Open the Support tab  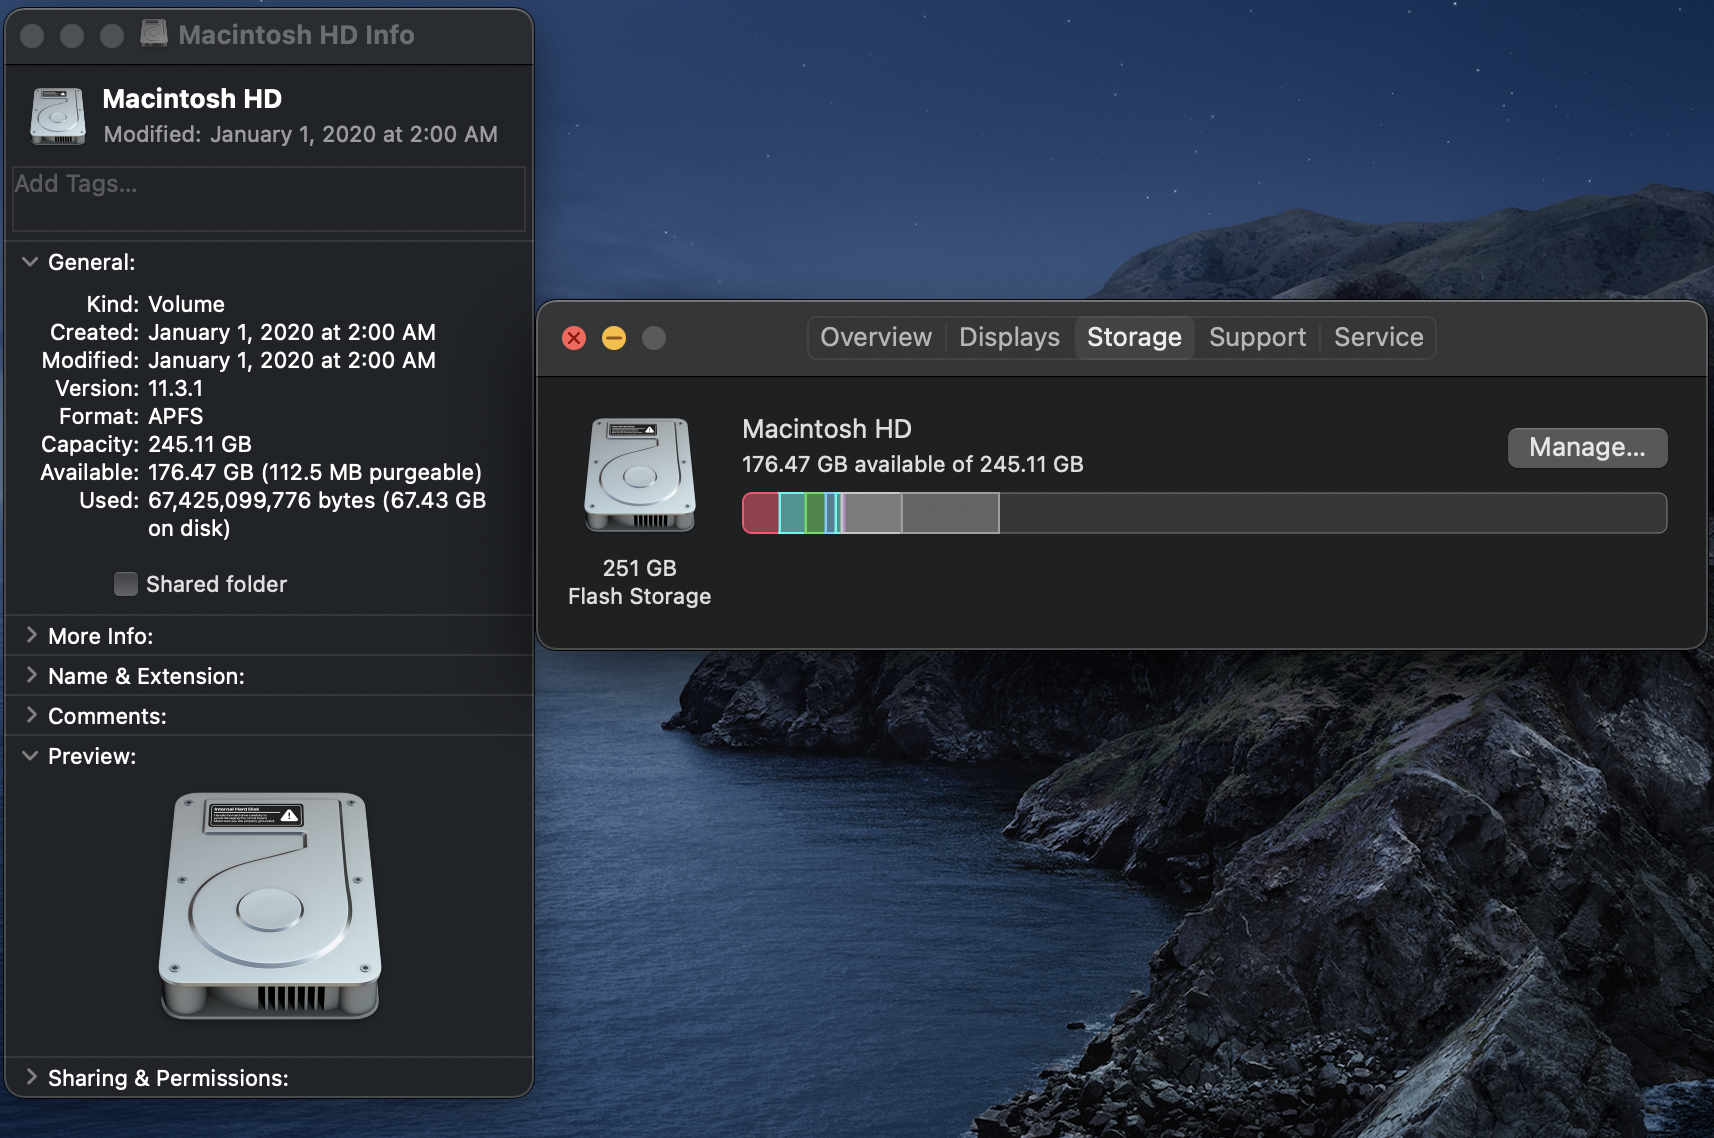point(1257,337)
